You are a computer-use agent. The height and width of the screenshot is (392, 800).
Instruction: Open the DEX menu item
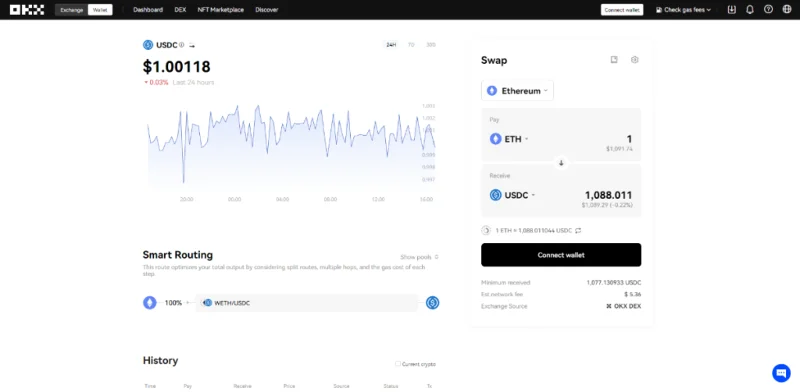pyautogui.click(x=180, y=10)
